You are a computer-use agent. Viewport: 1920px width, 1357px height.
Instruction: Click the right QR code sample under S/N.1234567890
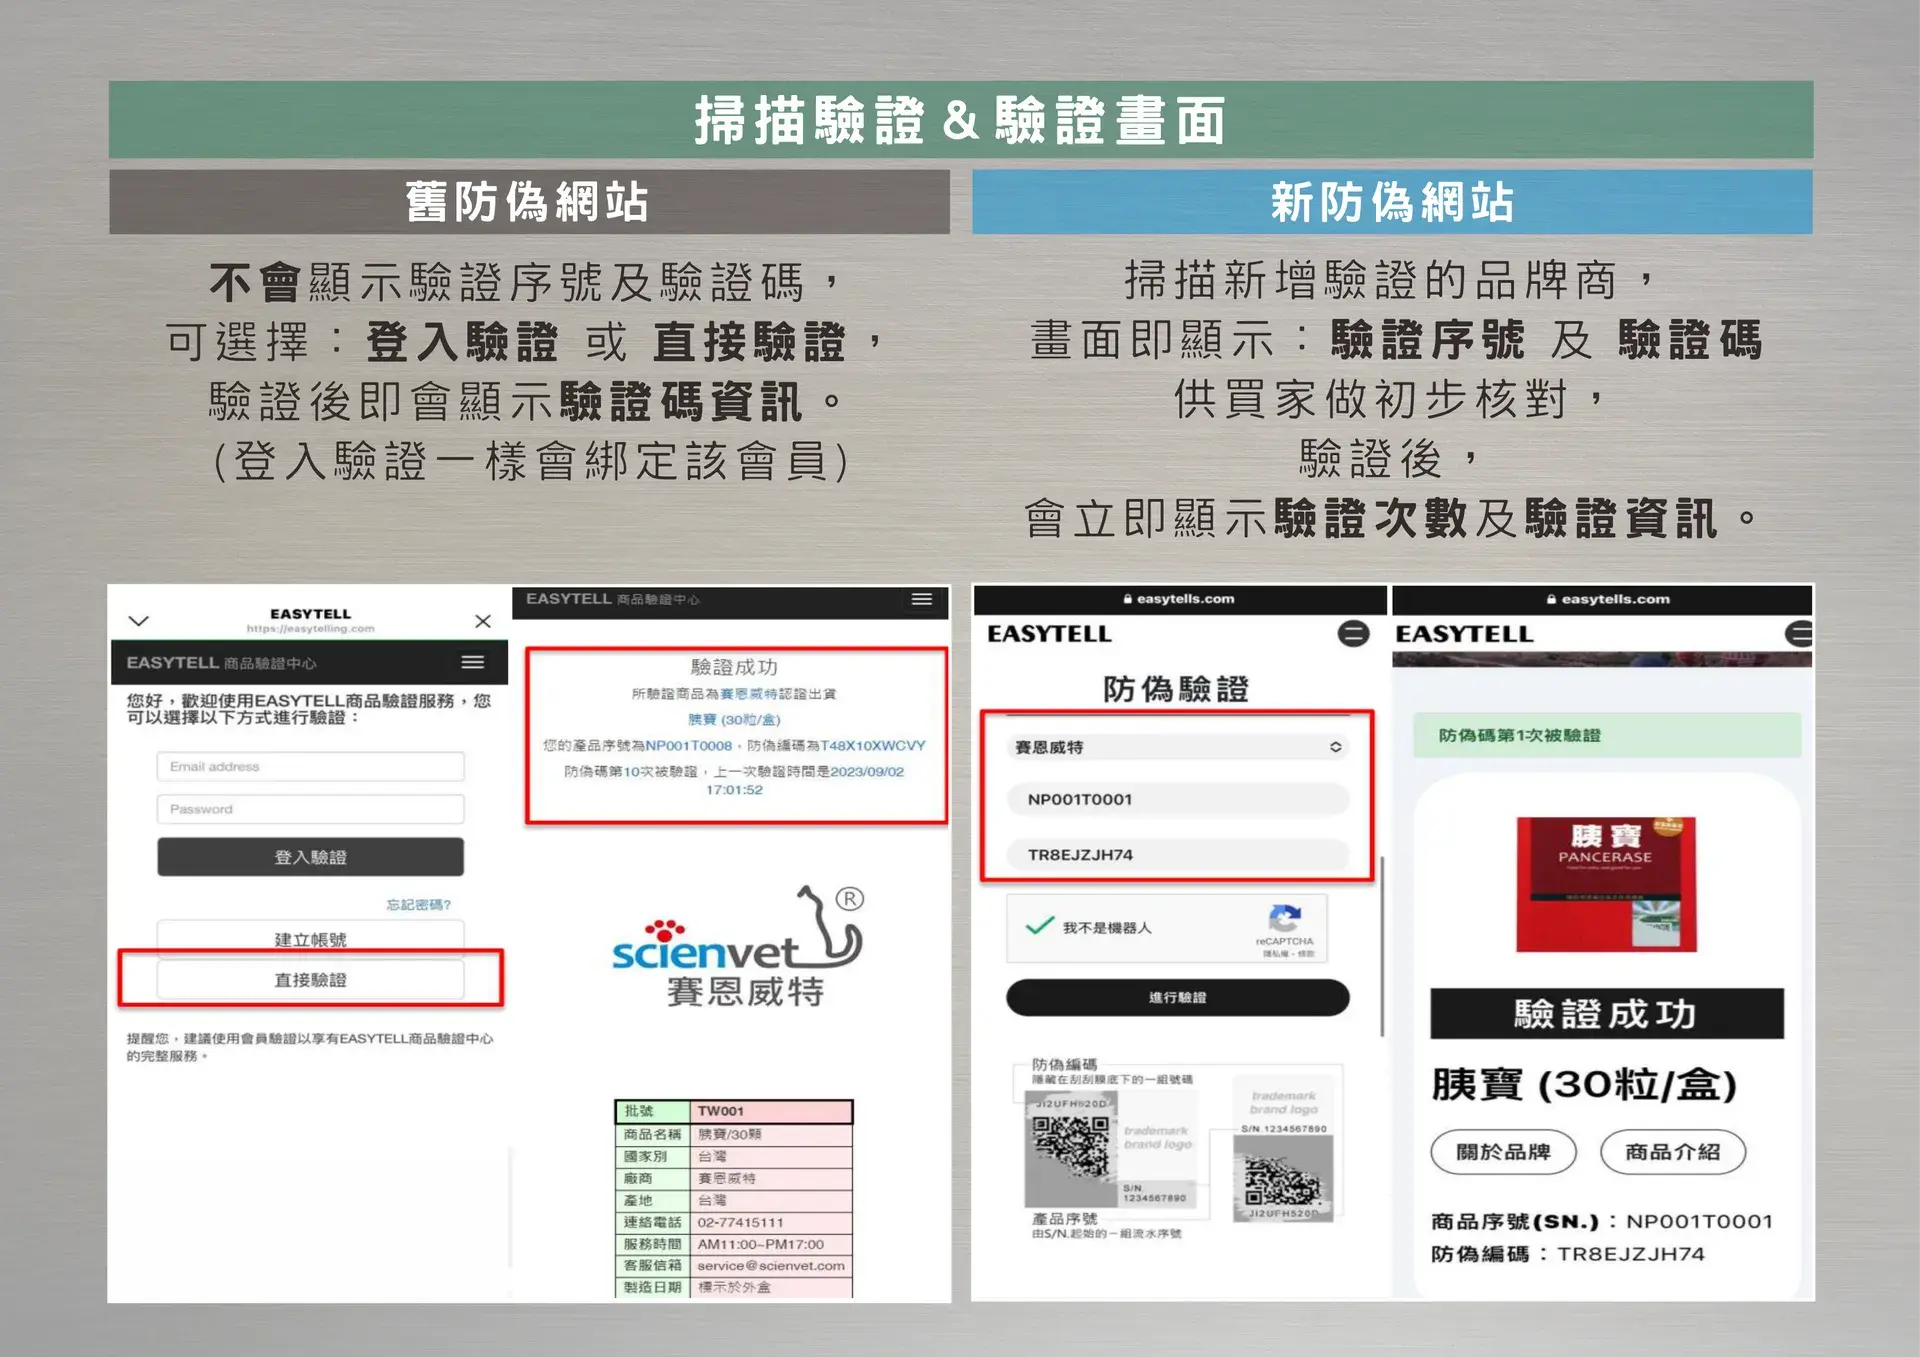point(1283,1178)
